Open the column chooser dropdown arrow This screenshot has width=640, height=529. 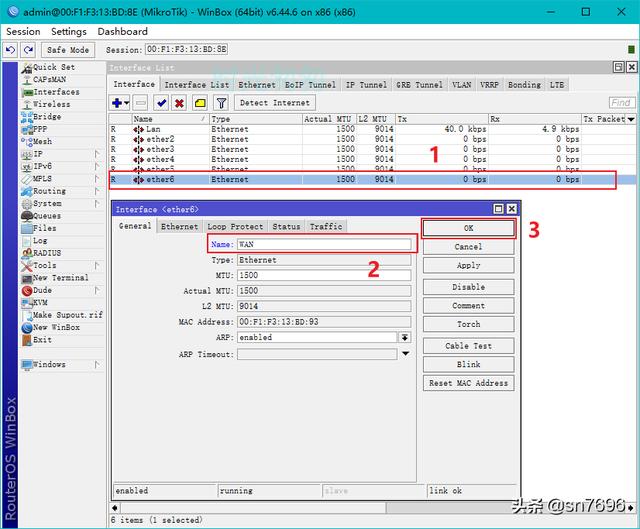[631, 119]
